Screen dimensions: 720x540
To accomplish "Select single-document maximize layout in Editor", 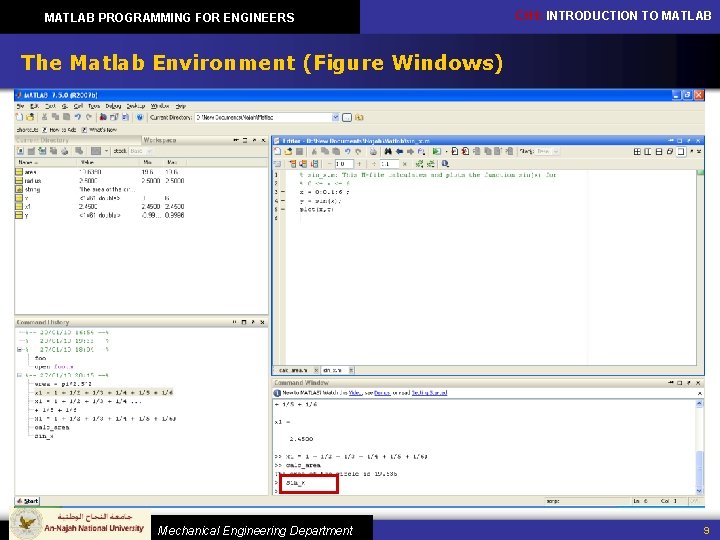I will click(681, 152).
